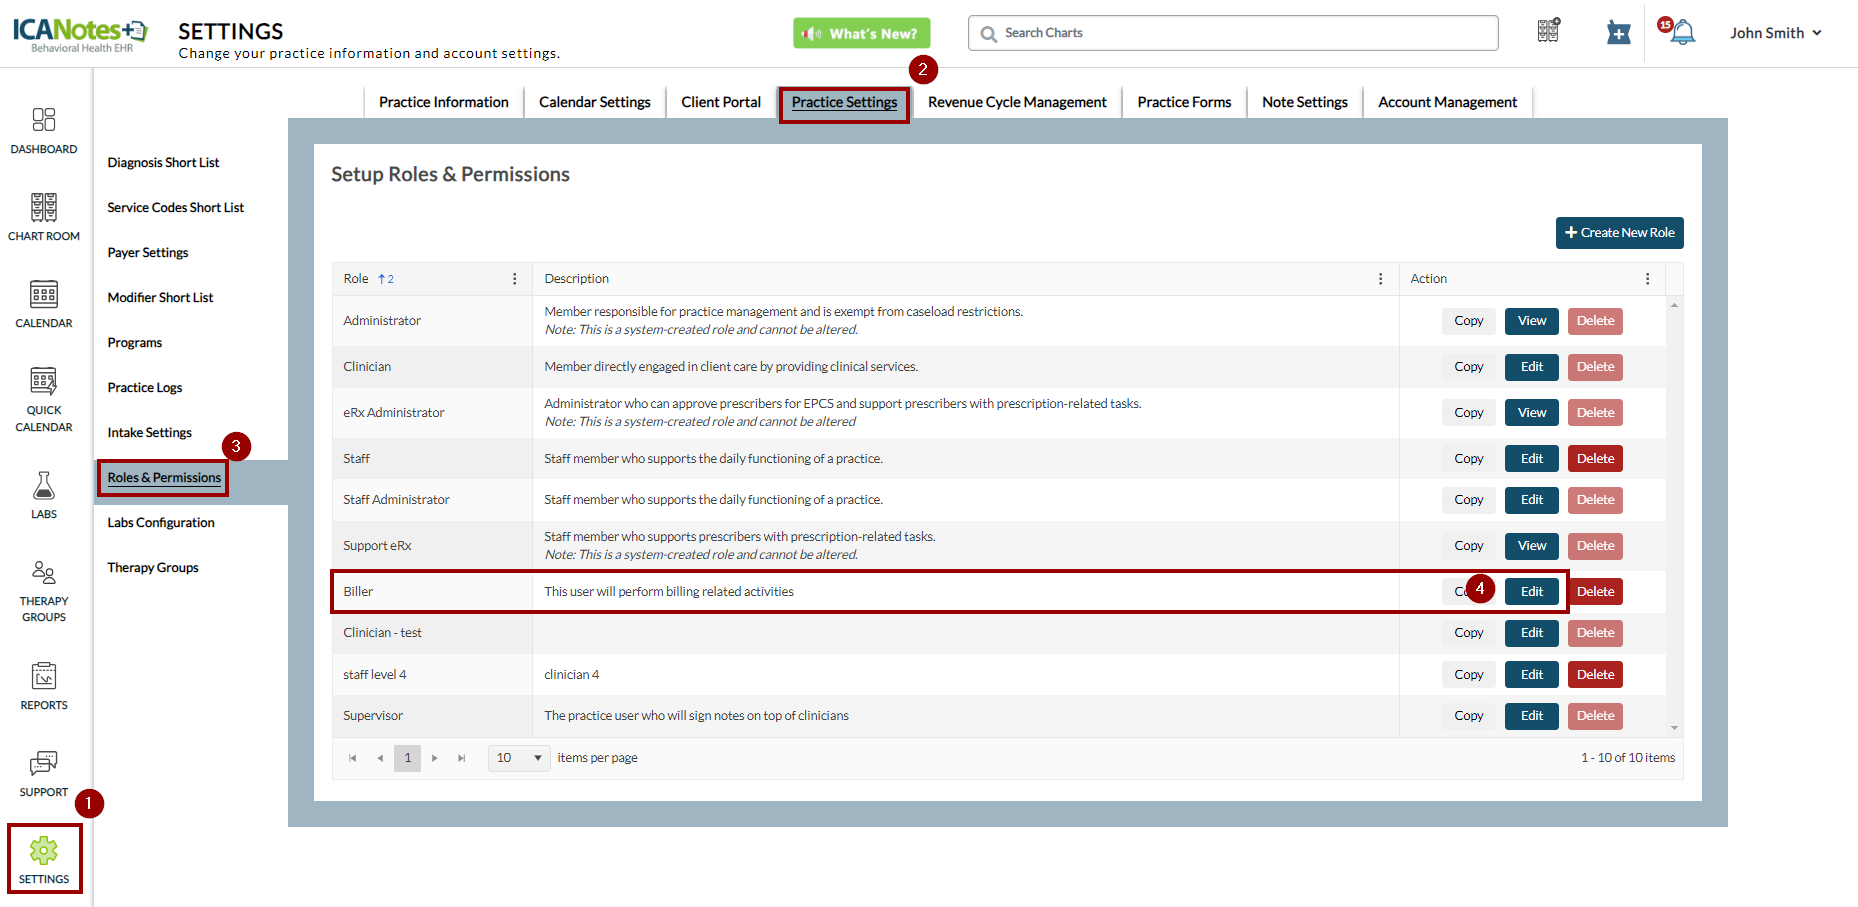Go to the Chart Room icon
This screenshot has height=907, width=1858.
(43, 208)
